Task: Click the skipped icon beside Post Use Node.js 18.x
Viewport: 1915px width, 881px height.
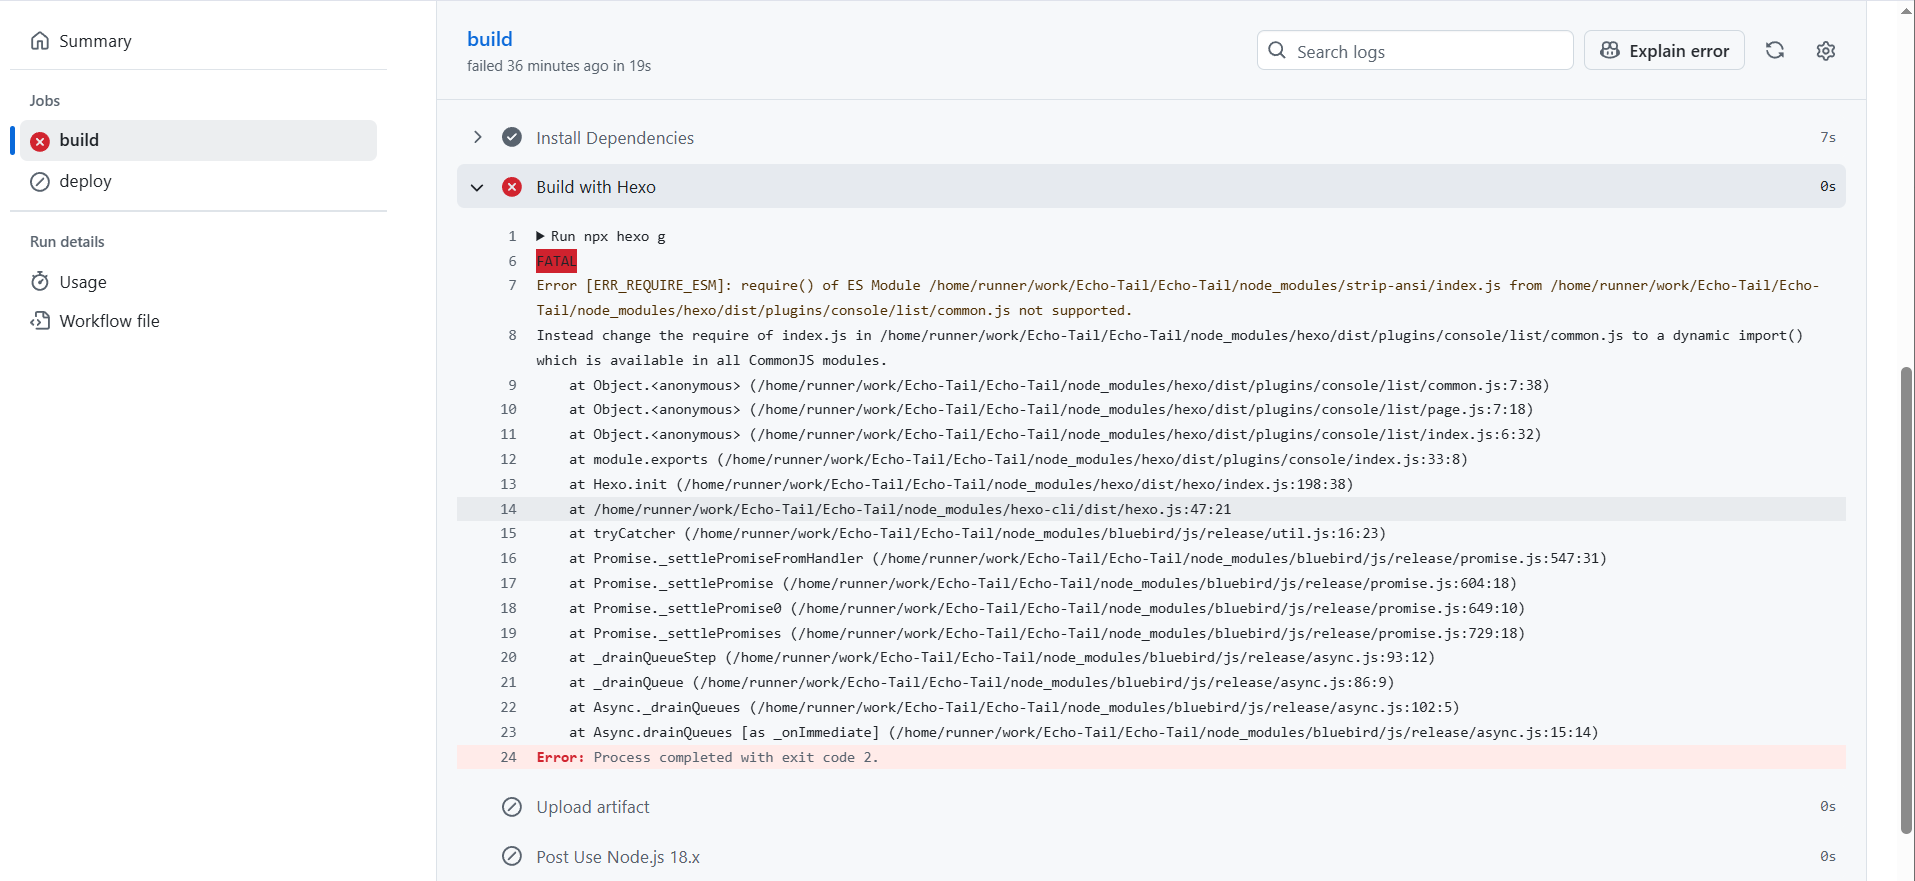Action: tap(512, 856)
